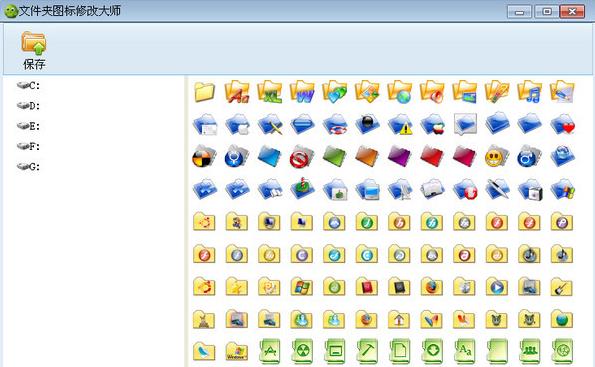Pick the yellow folder with Firefox logo
The height and width of the screenshot is (367, 595).
432,287
